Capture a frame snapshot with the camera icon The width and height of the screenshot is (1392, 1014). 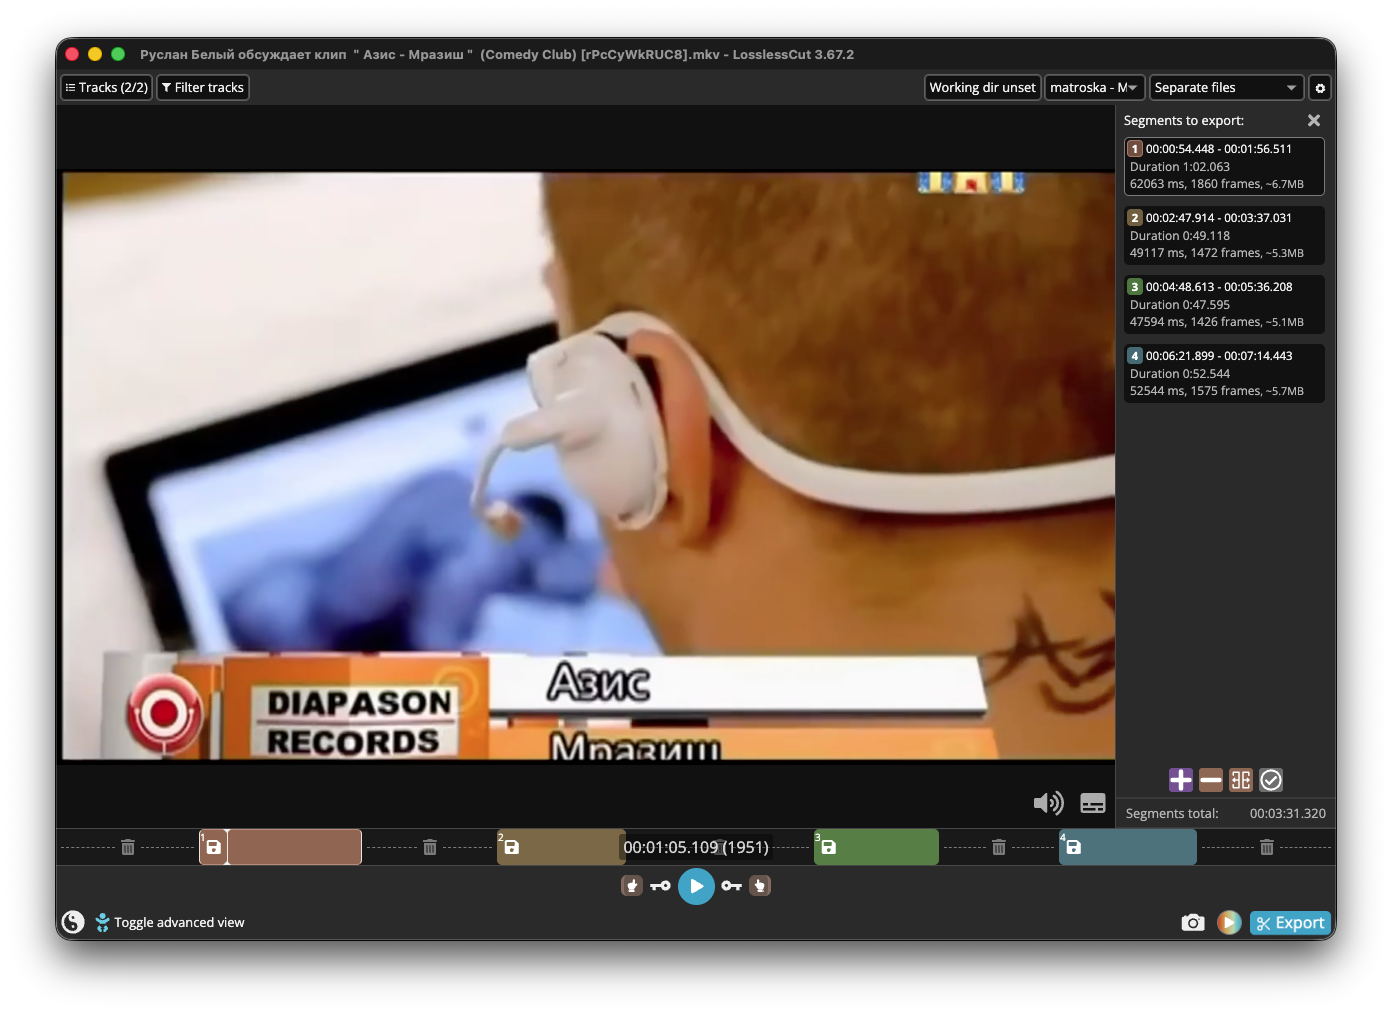click(x=1193, y=923)
